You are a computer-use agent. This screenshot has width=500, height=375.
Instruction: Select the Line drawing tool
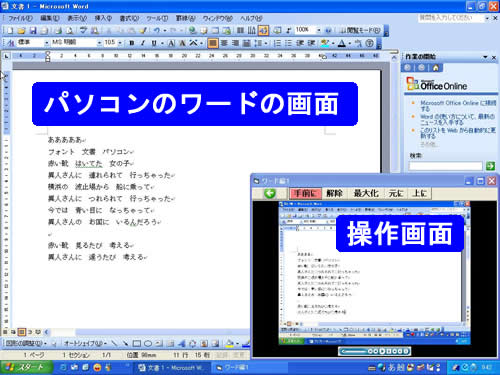coord(114,343)
